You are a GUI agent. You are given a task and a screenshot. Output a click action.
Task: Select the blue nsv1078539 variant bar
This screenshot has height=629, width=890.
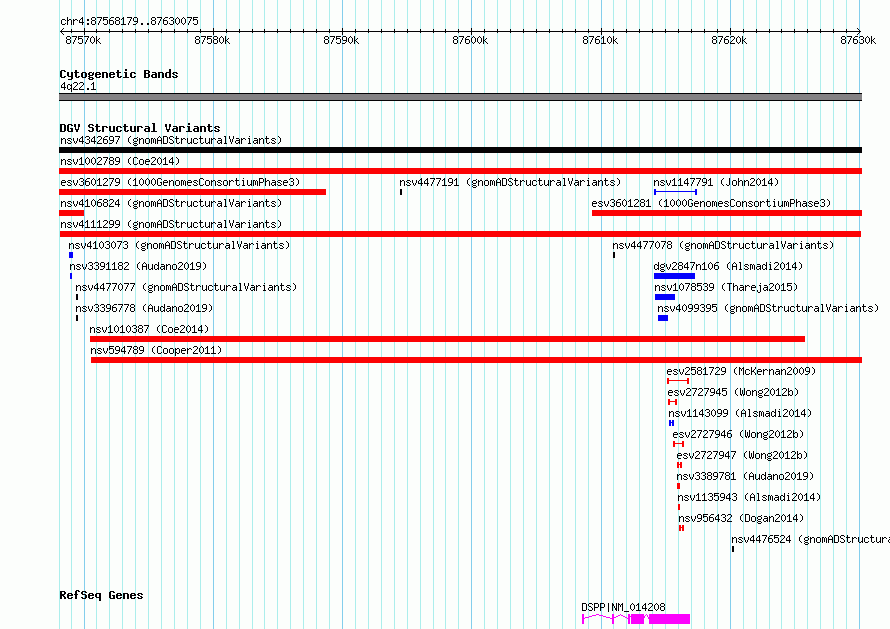665,297
